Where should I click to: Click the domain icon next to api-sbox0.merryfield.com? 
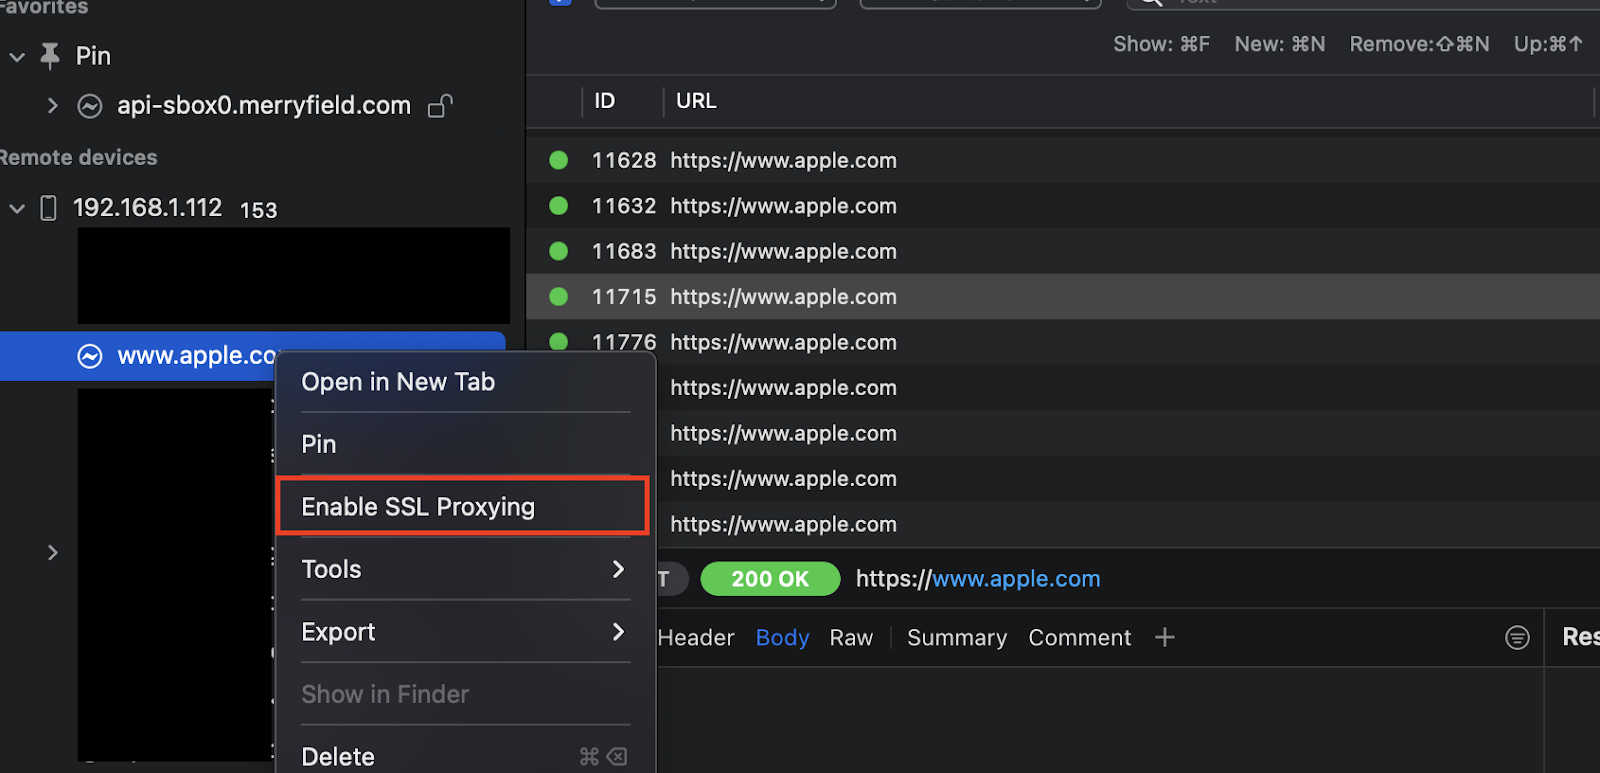tap(90, 106)
